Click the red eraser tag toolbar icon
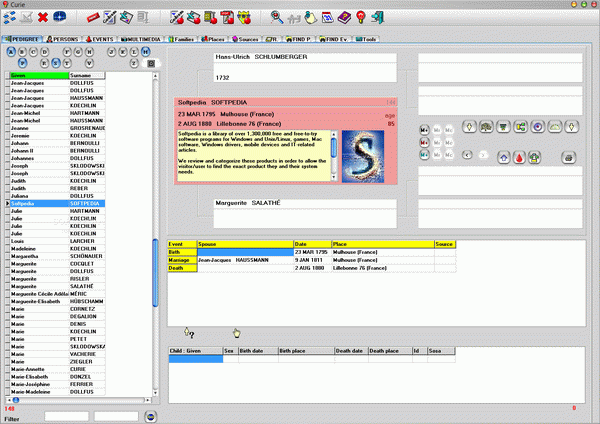The width and height of the screenshot is (600, 424). (x=93, y=18)
